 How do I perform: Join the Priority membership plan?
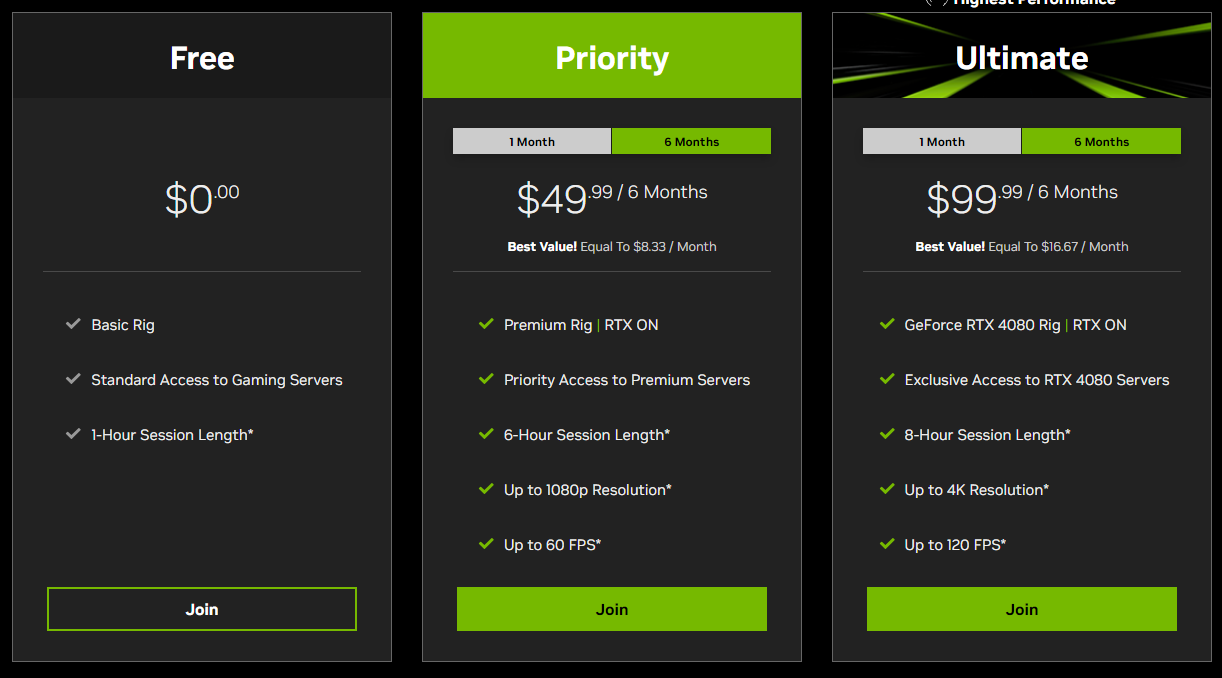click(612, 609)
